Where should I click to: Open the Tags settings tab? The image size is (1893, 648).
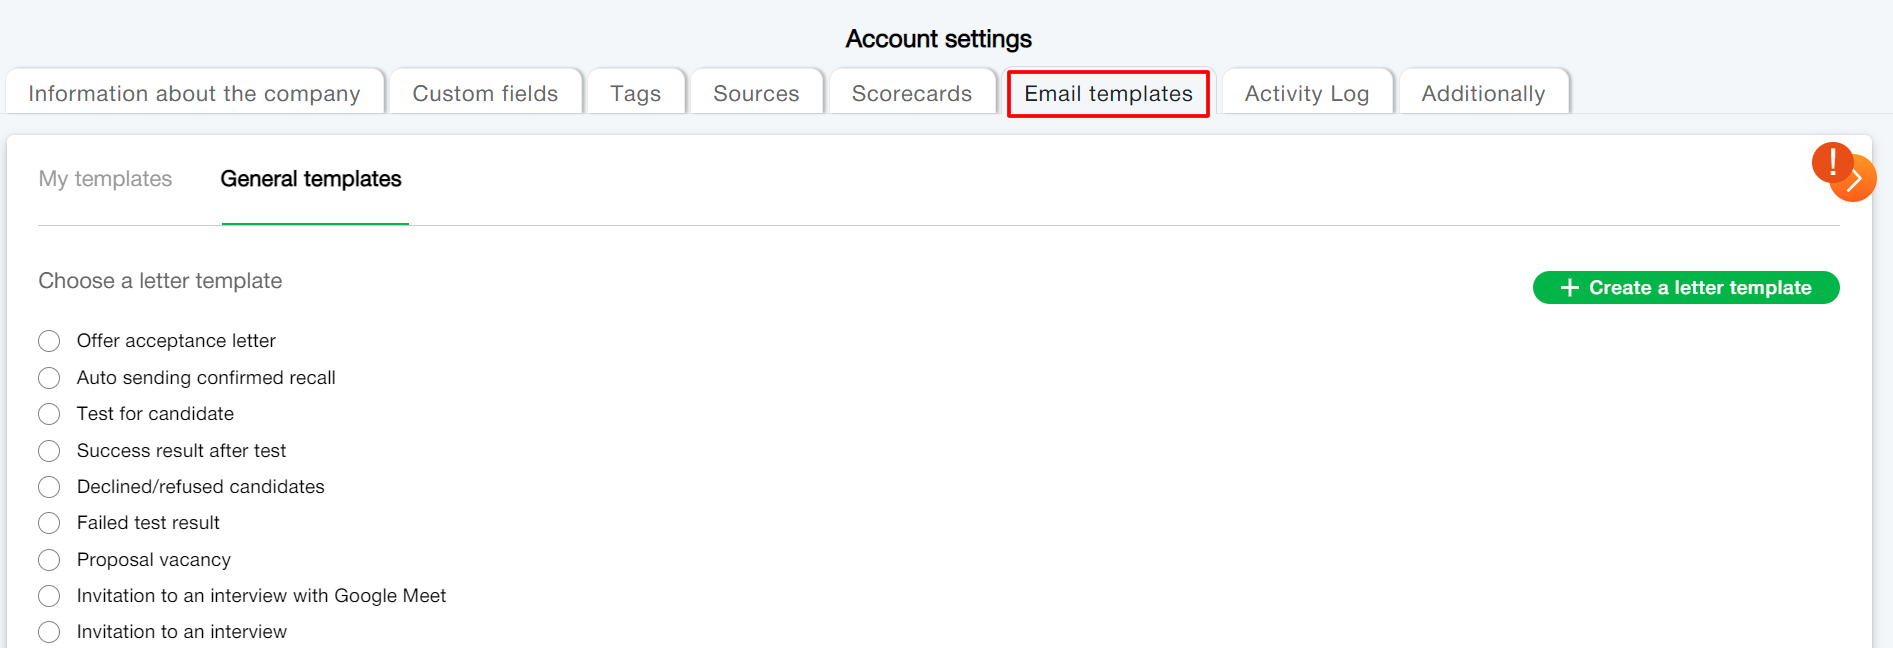point(635,93)
